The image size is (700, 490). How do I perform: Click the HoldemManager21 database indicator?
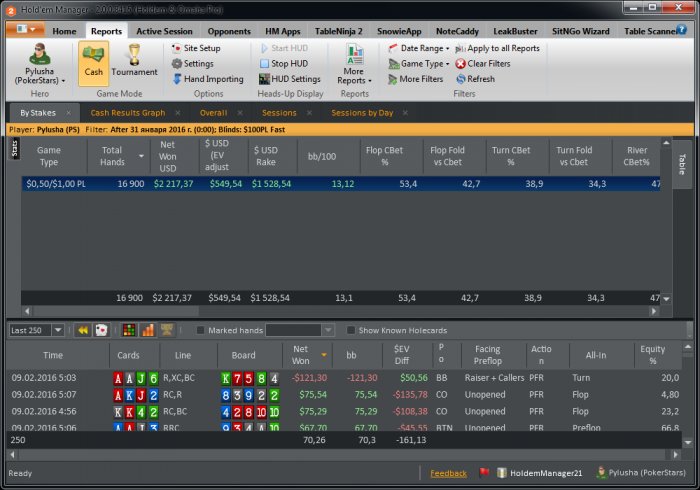(x=540, y=473)
